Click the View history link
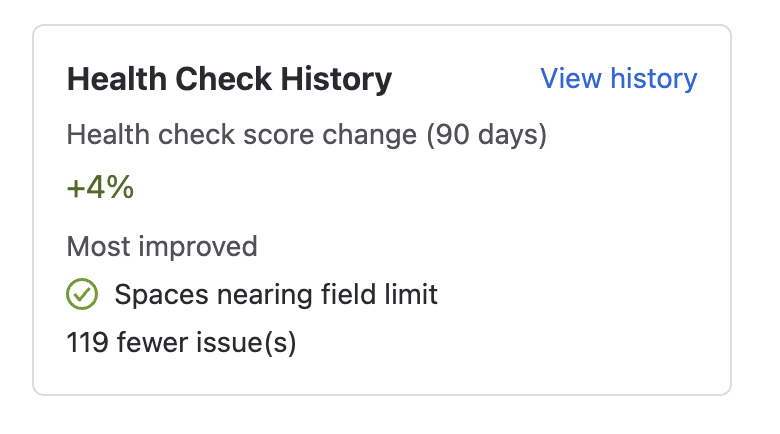Image resolution: width=780 pixels, height=434 pixels. [618, 79]
